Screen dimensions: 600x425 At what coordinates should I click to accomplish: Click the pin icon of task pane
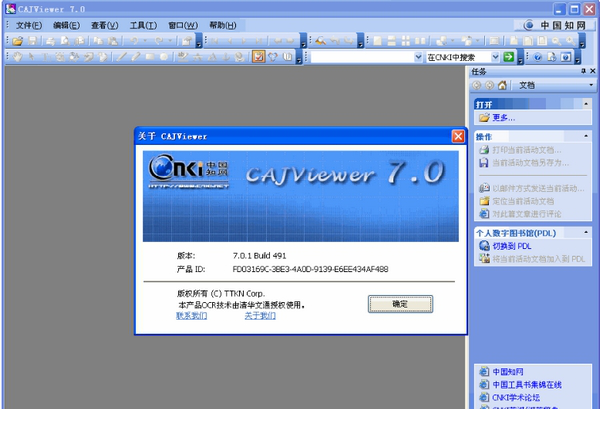584,71
